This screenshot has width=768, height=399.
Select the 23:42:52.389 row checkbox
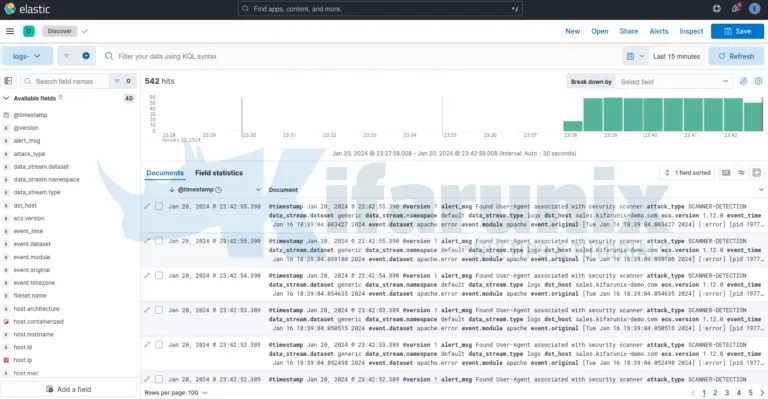click(x=159, y=379)
